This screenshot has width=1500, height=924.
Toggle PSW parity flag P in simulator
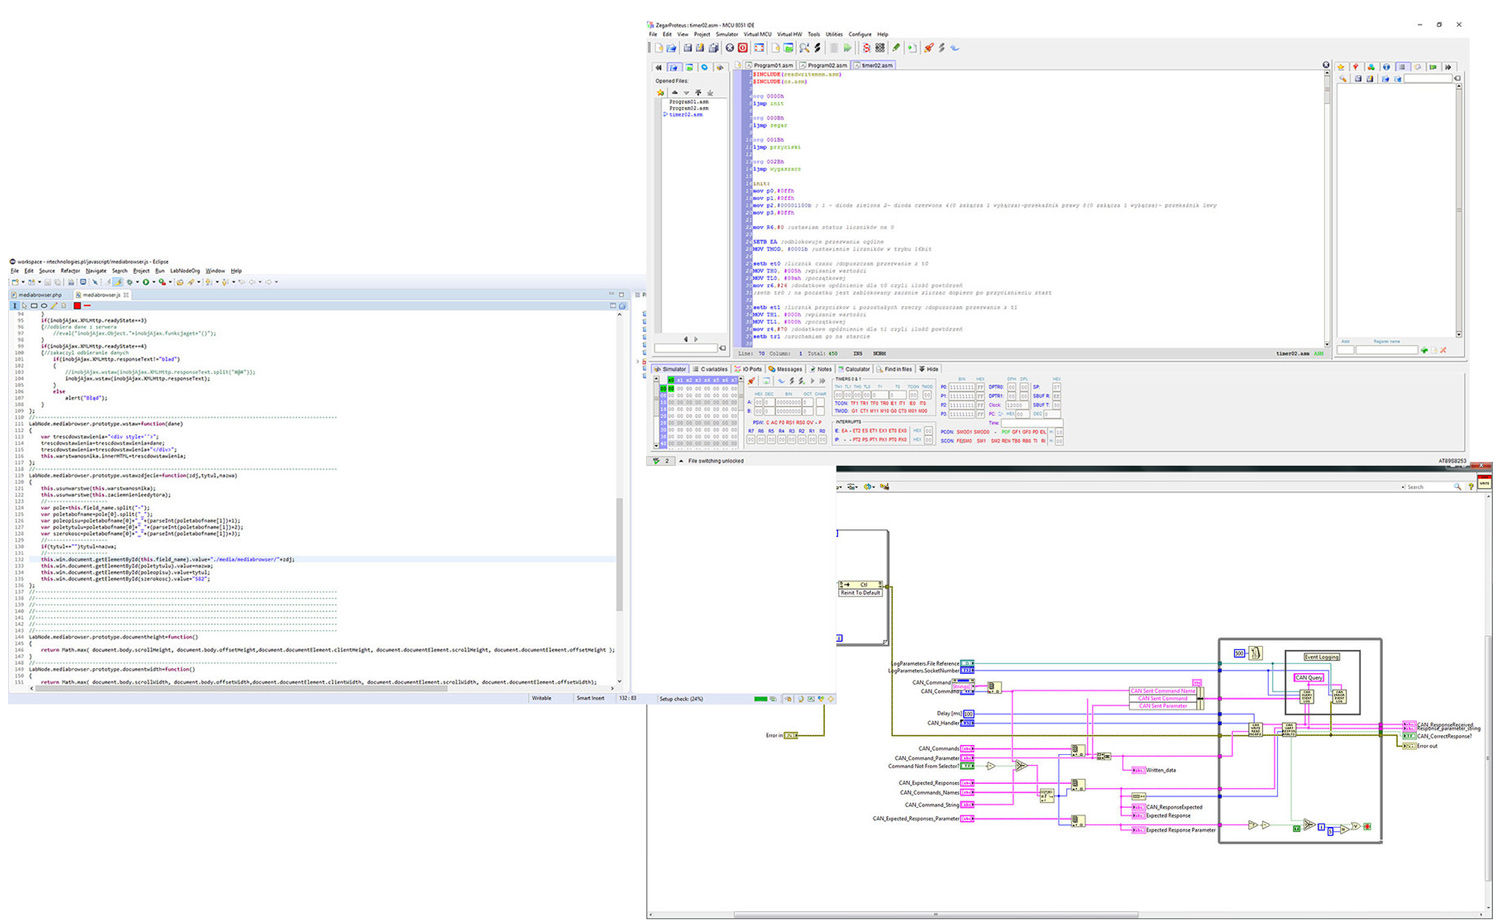[x=820, y=423]
